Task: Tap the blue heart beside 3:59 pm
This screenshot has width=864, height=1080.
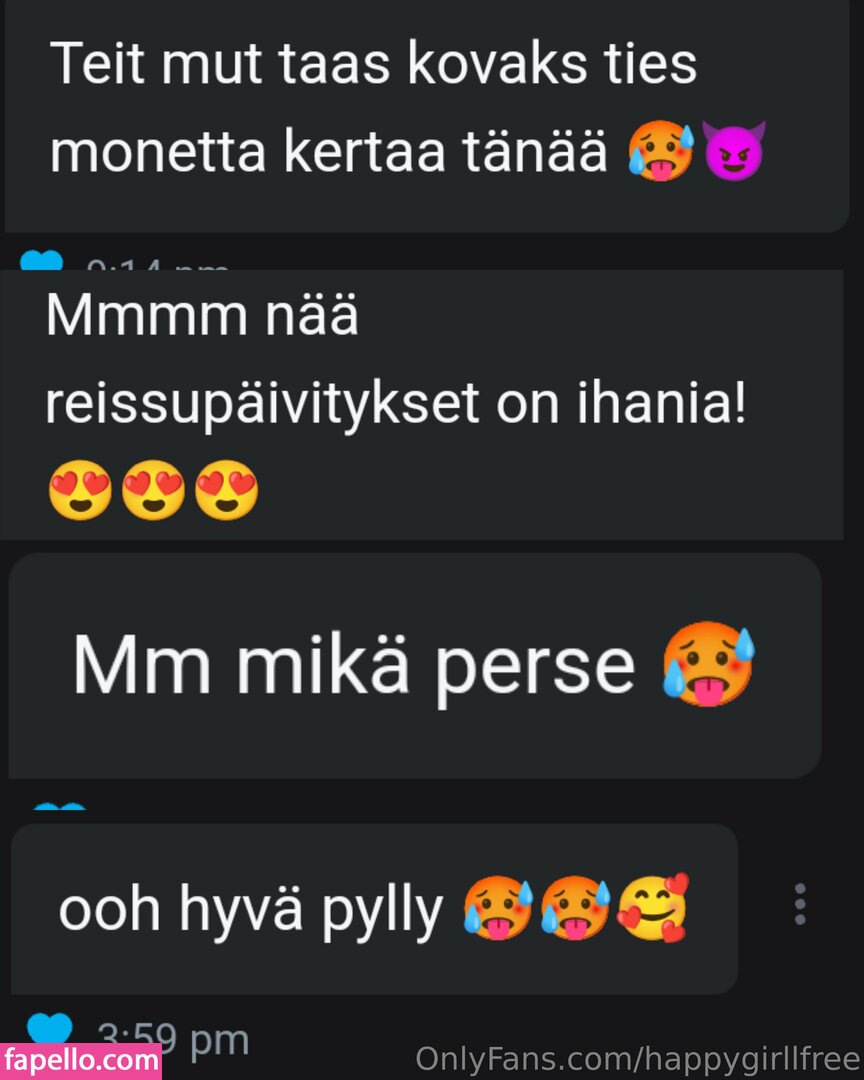Action: (50, 1028)
